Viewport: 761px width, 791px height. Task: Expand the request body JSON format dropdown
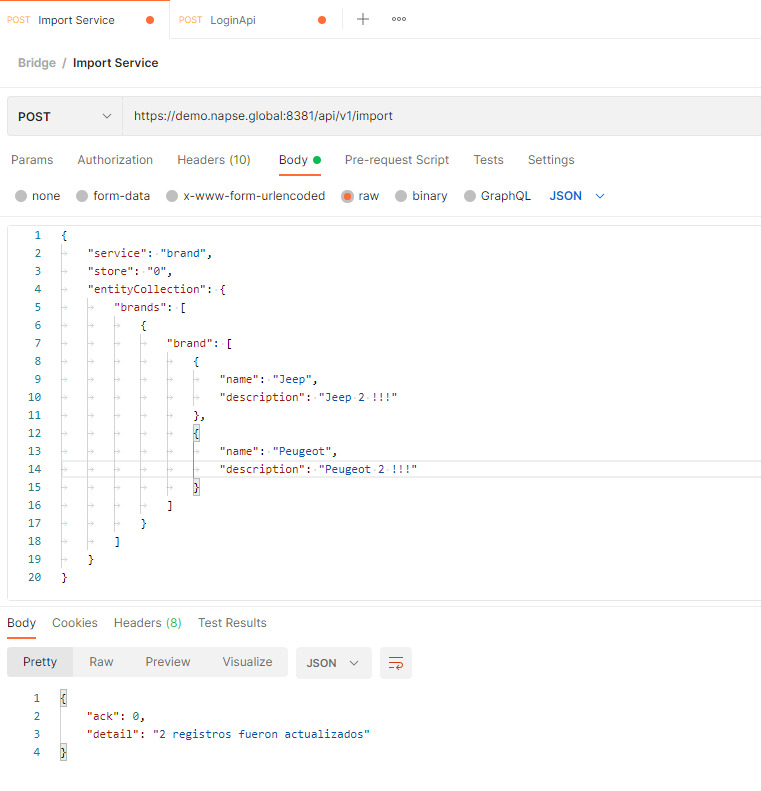pyautogui.click(x=578, y=196)
